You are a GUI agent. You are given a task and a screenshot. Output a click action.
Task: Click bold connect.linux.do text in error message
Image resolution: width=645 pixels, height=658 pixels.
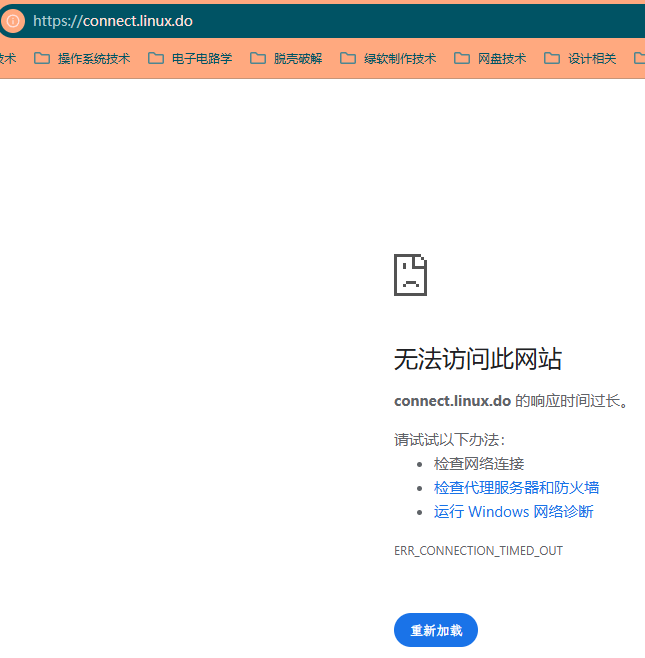[x=452, y=401]
